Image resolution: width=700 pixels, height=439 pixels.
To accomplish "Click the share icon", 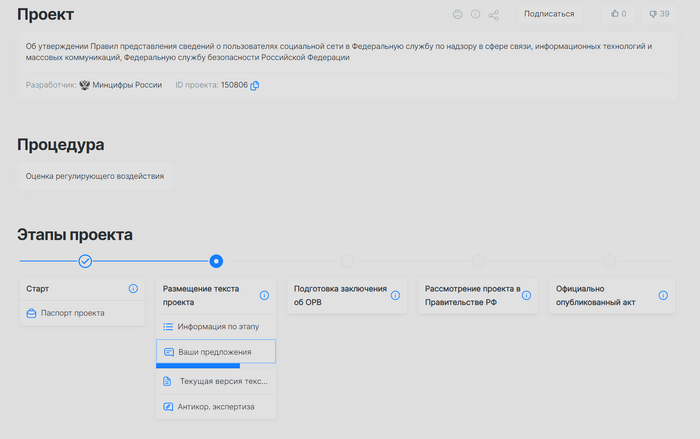I will point(494,15).
